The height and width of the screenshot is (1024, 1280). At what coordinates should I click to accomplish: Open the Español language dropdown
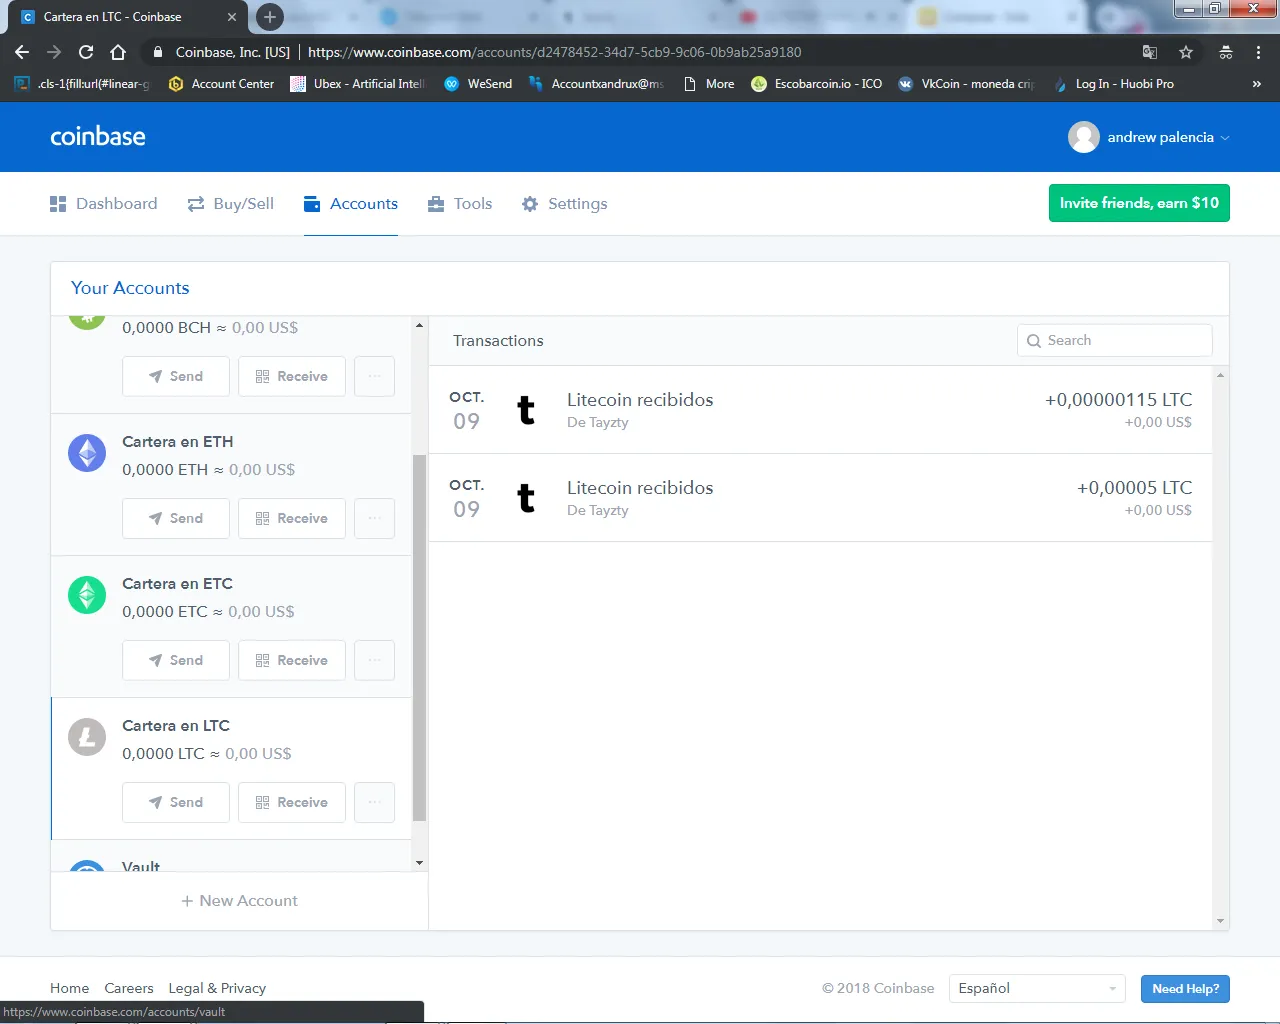(x=1036, y=988)
